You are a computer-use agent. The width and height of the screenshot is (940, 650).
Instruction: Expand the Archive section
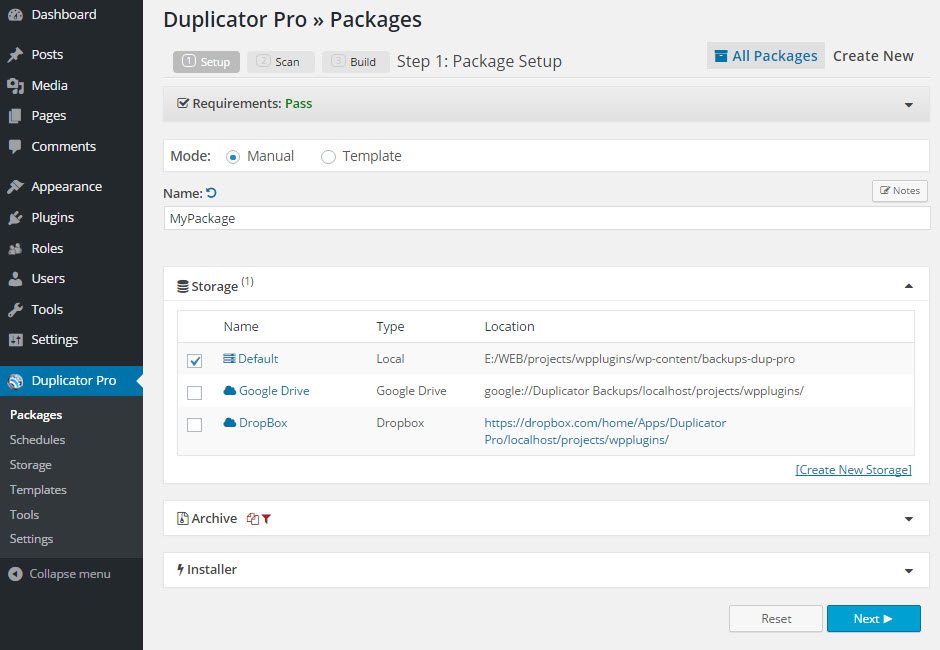[x=909, y=518]
